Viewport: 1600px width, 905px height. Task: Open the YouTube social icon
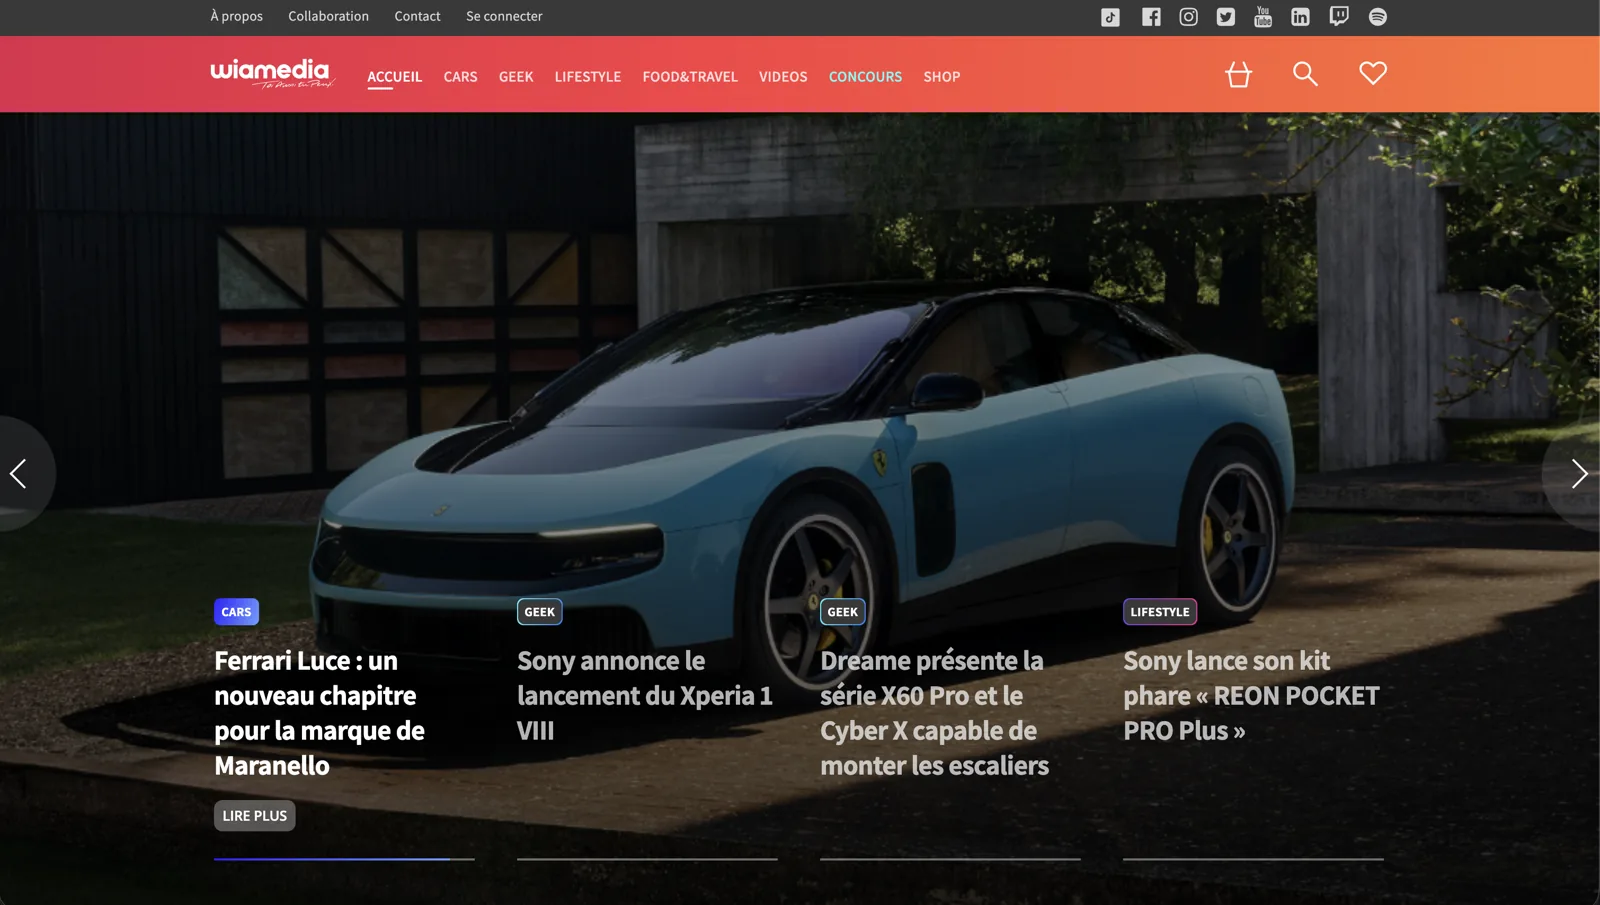coord(1263,17)
